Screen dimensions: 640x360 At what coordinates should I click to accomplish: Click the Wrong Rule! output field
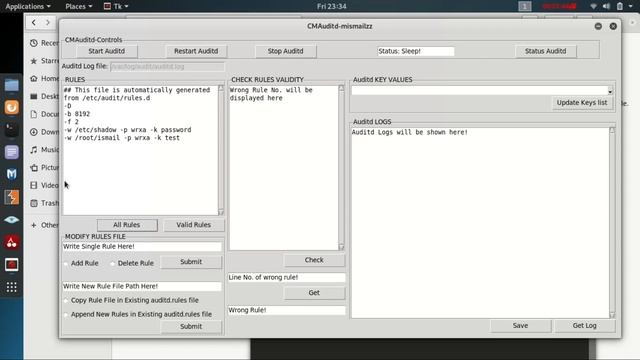[286, 310]
